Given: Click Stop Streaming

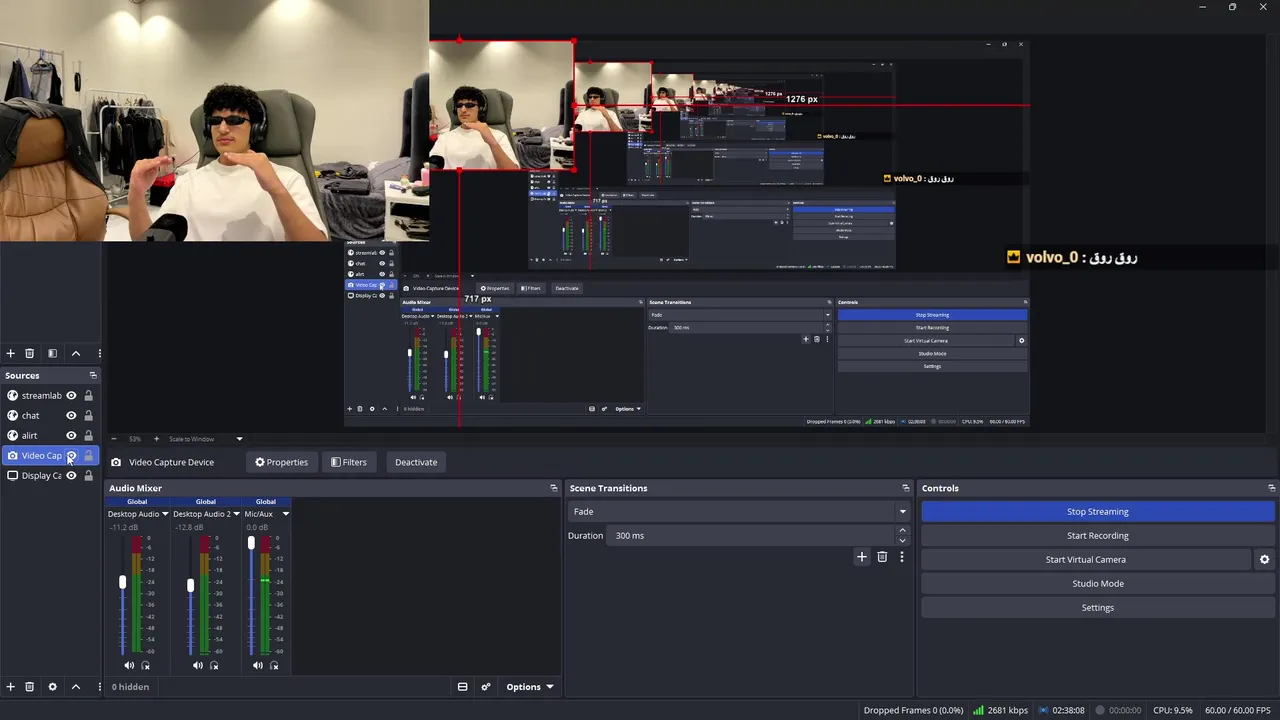Looking at the screenshot, I should (1098, 511).
